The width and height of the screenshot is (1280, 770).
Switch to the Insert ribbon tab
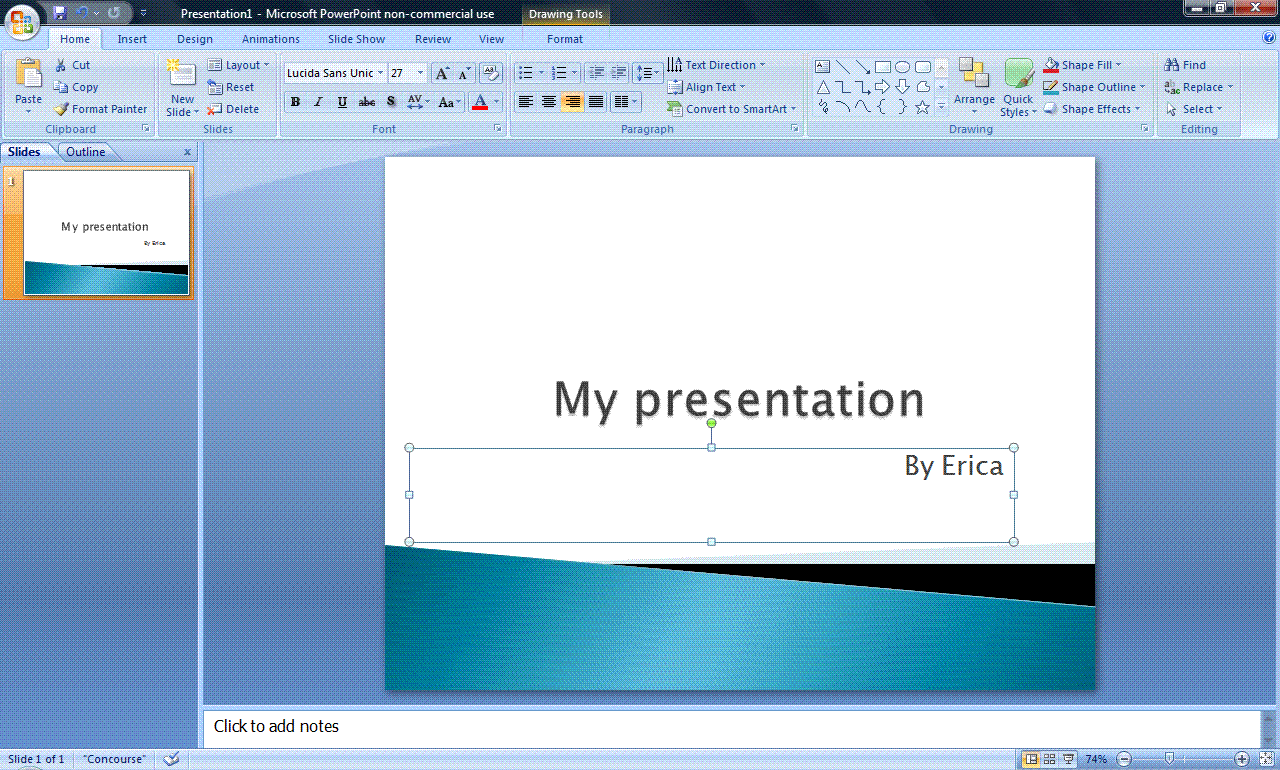tap(132, 39)
